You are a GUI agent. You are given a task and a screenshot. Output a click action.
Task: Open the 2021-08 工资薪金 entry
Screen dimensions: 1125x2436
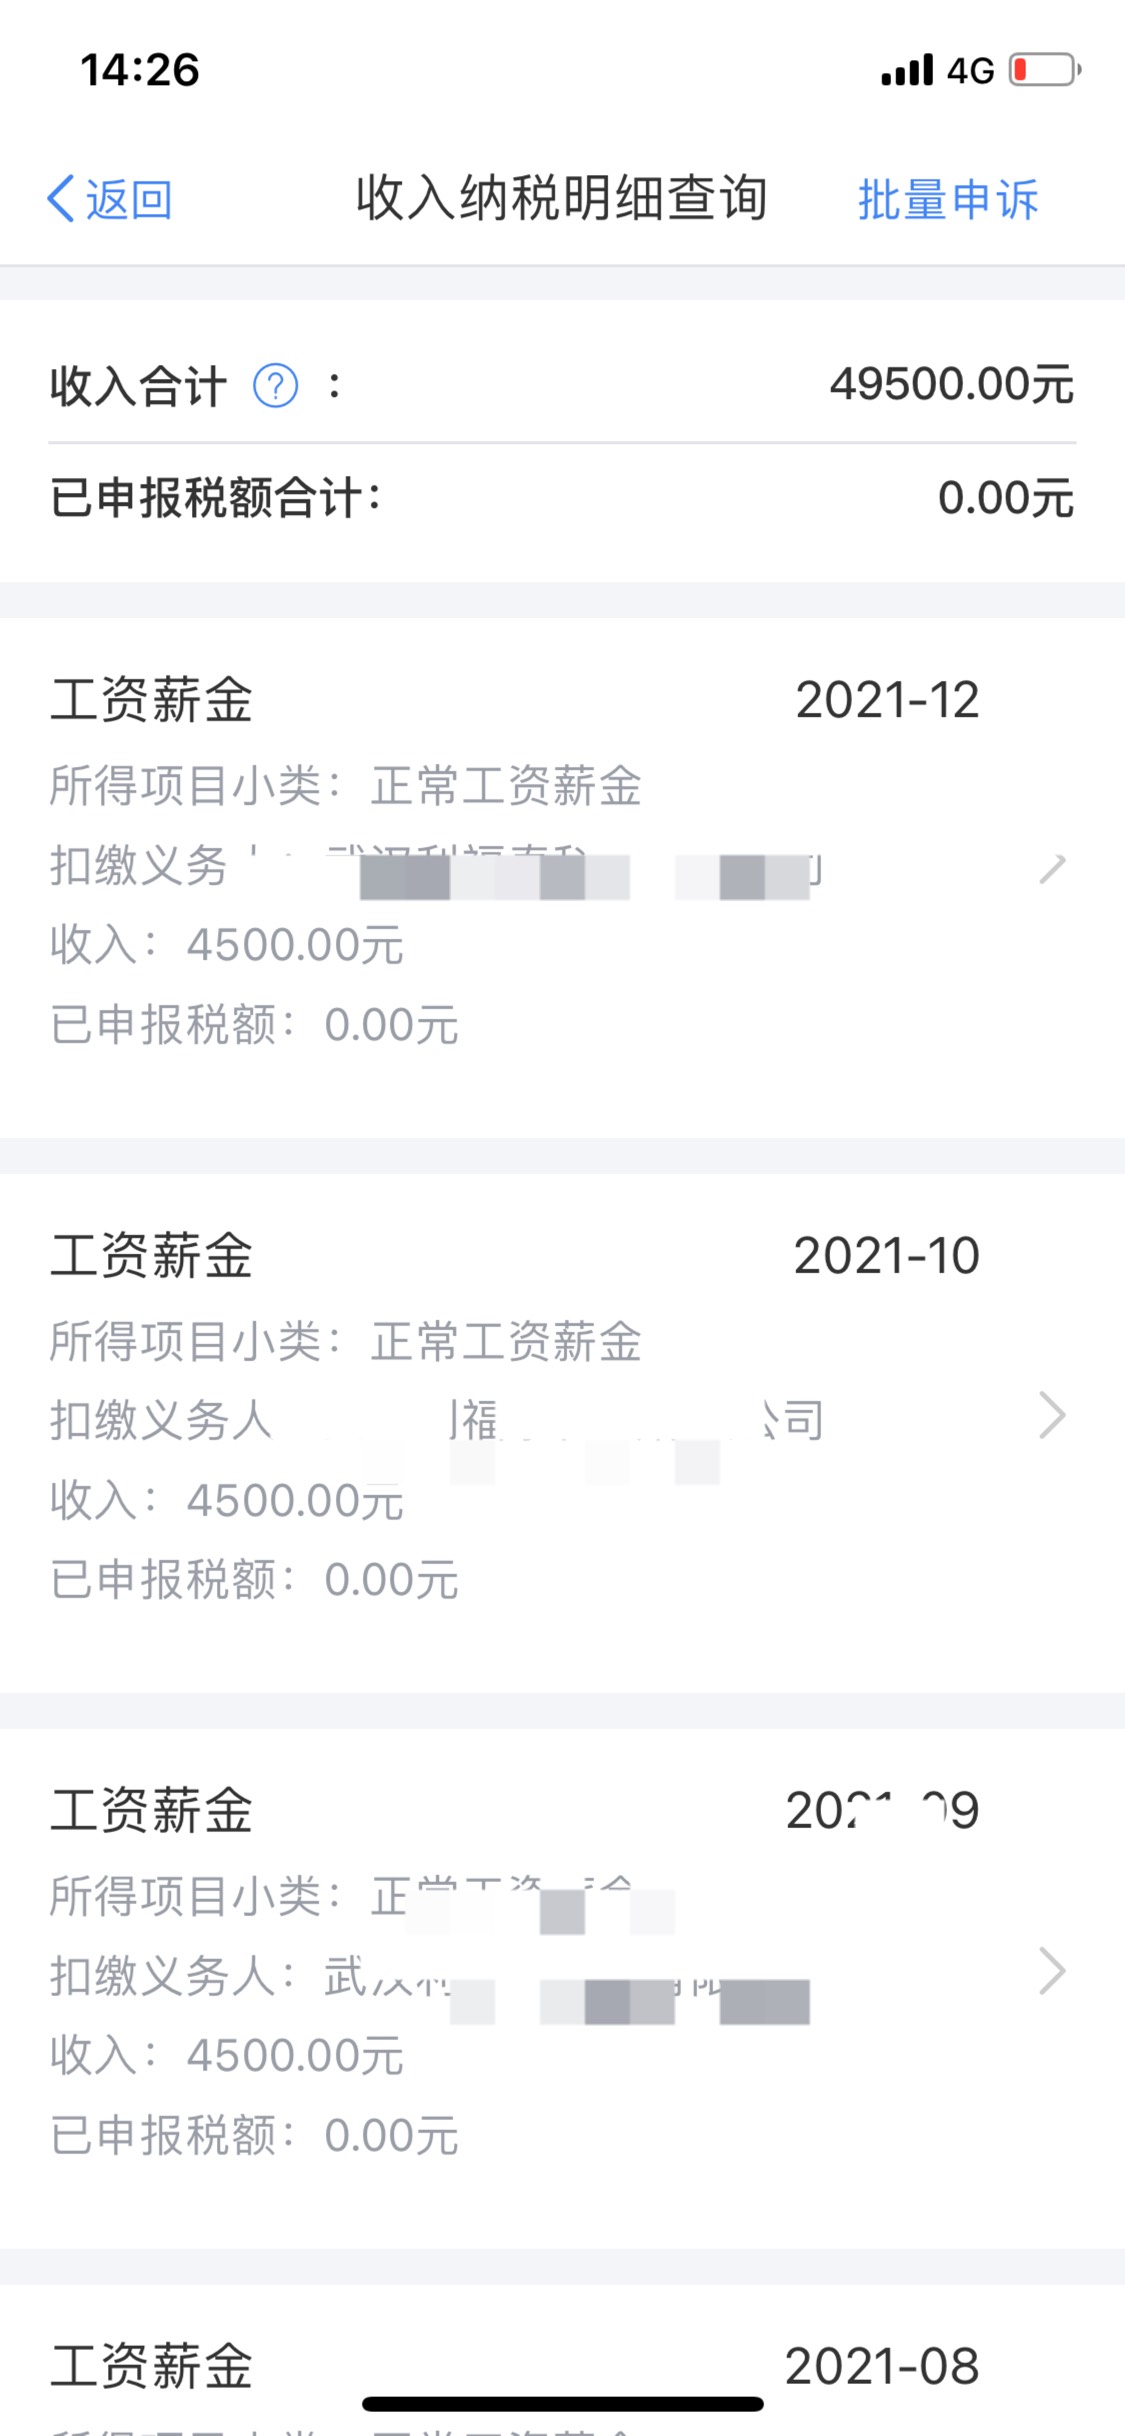click(x=562, y=2360)
